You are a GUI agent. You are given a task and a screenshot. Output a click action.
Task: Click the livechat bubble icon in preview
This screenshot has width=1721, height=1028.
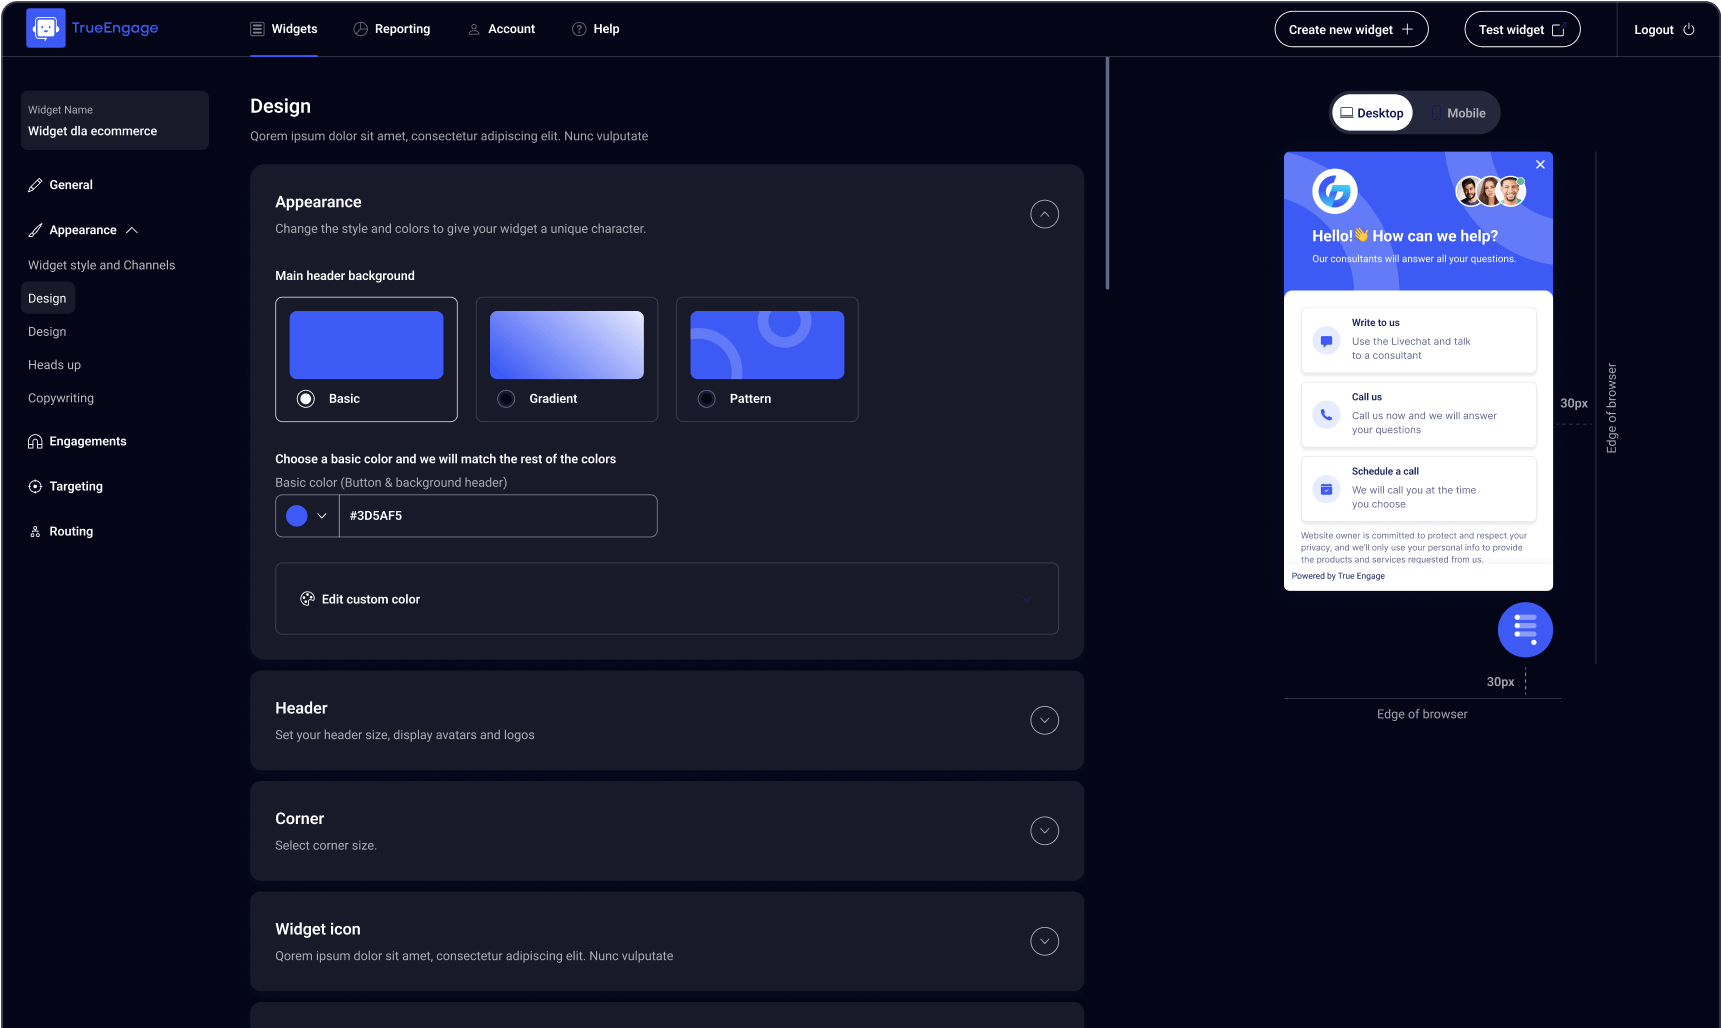(1326, 341)
